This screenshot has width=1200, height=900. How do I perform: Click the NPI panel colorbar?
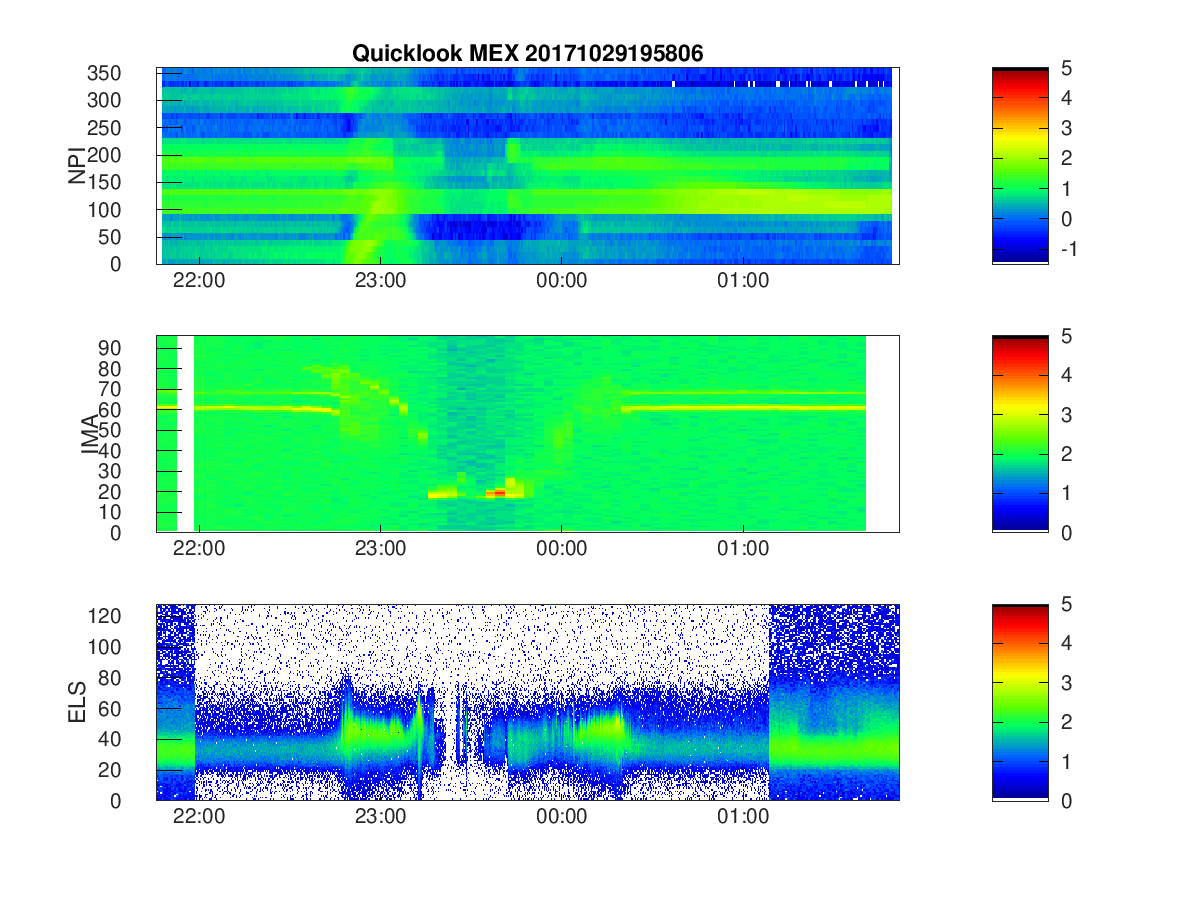1020,166
